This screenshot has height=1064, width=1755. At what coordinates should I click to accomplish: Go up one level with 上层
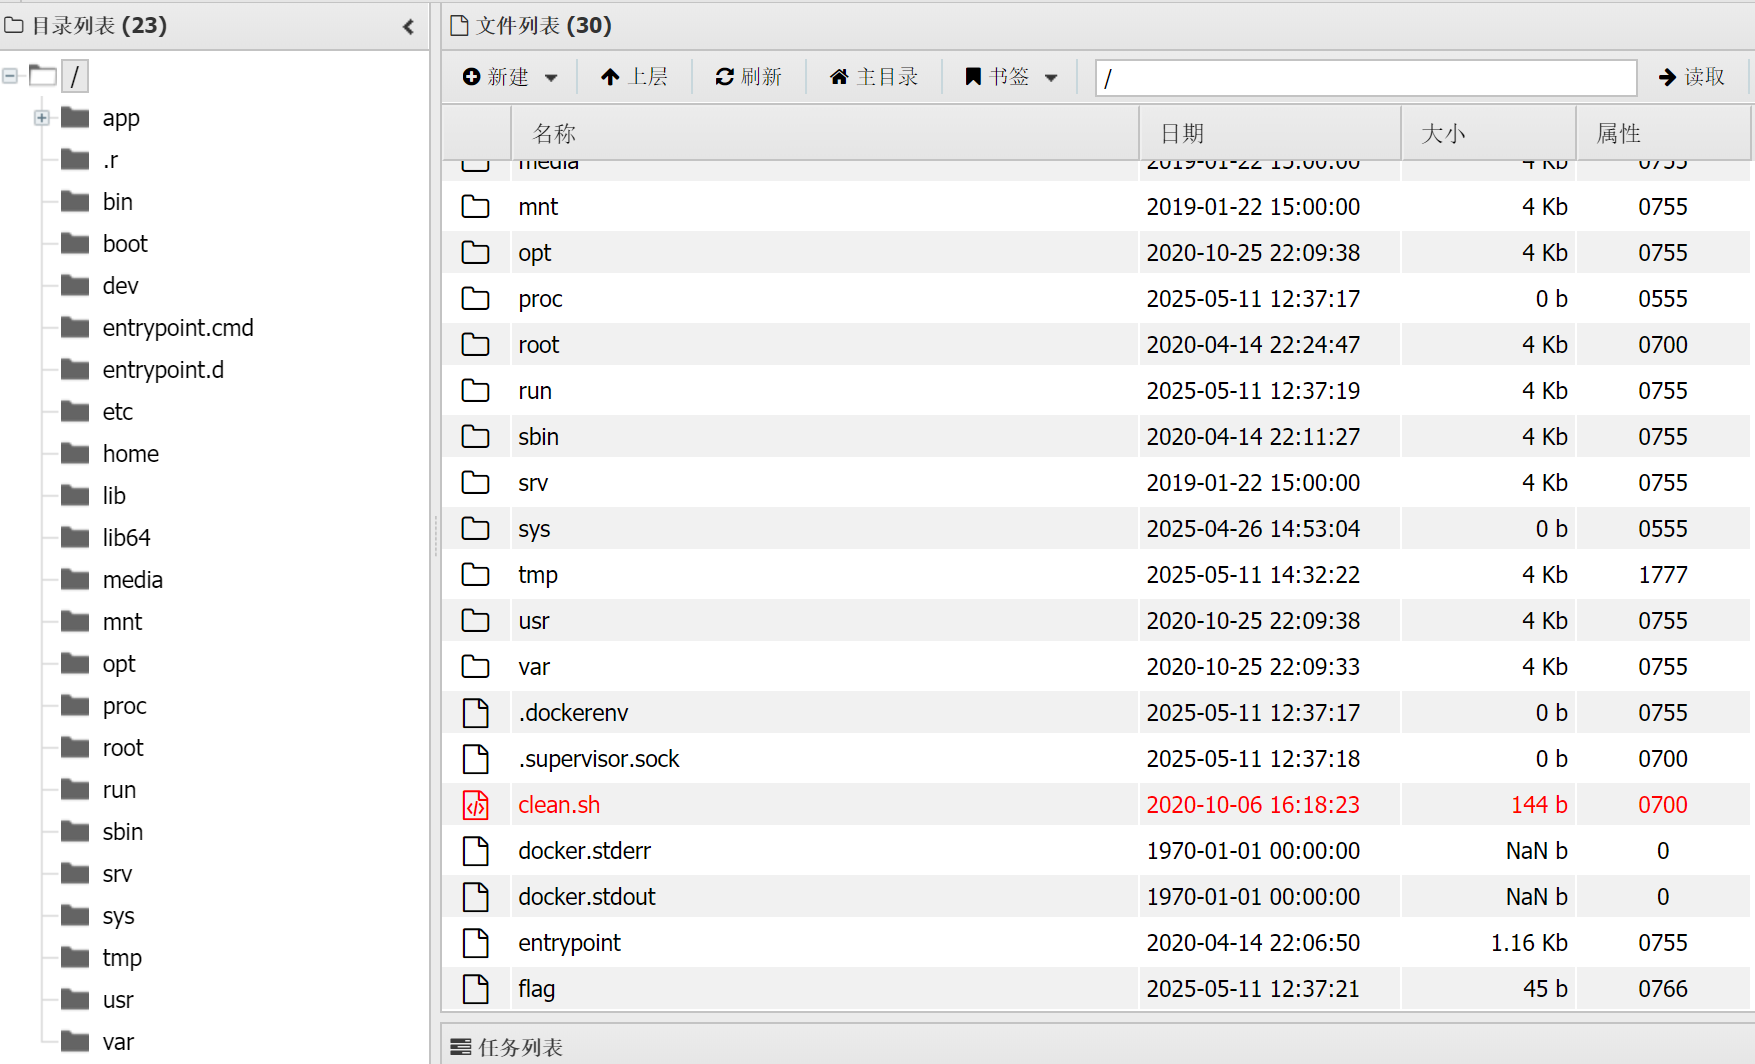(634, 77)
